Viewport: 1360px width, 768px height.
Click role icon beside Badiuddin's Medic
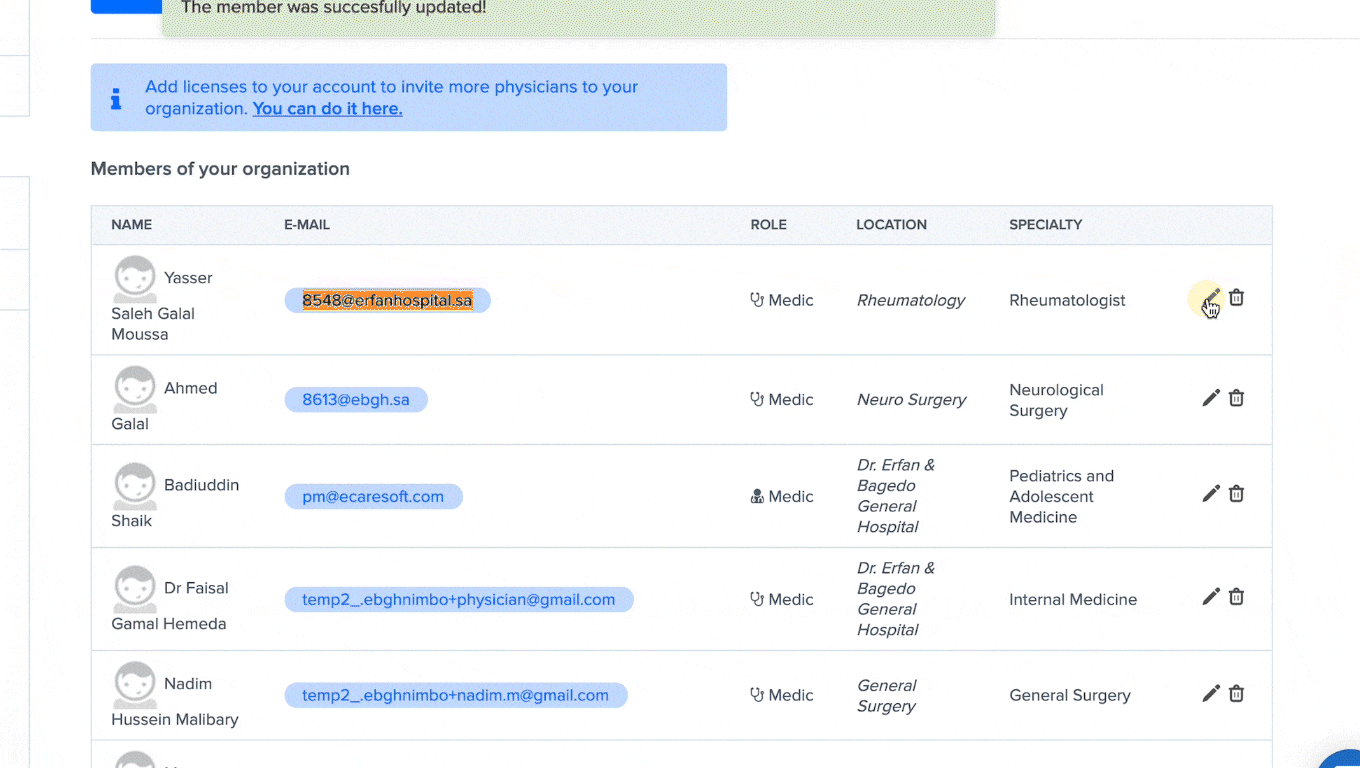click(757, 496)
